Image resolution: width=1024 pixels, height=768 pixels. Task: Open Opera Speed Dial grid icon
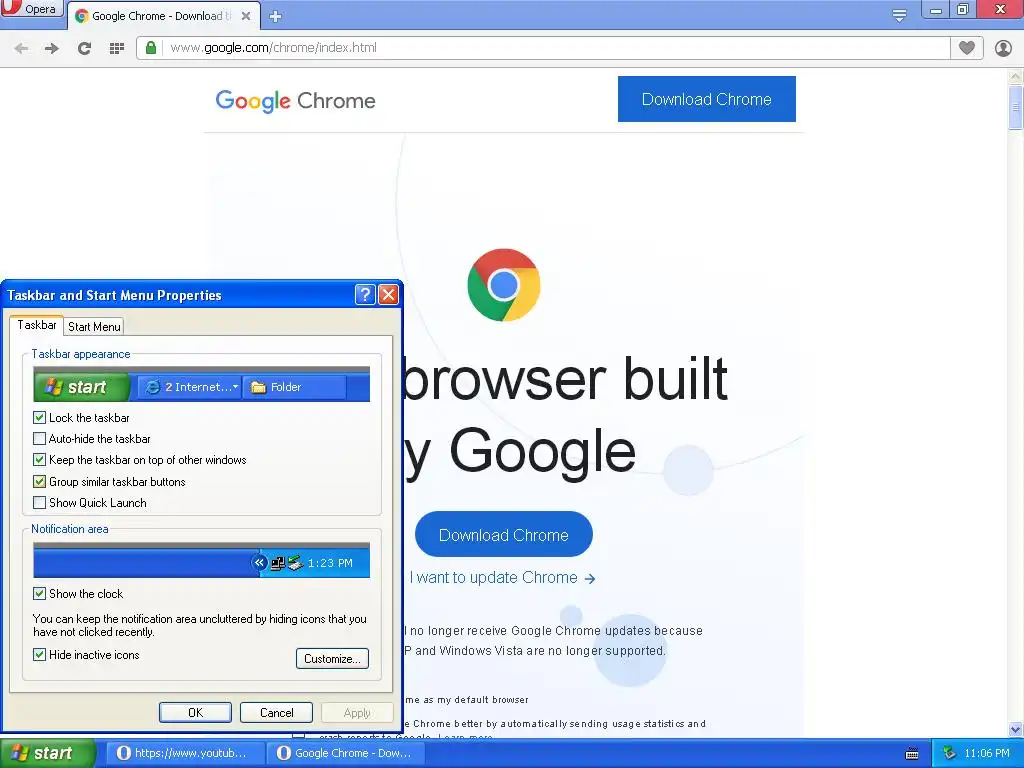[x=117, y=48]
